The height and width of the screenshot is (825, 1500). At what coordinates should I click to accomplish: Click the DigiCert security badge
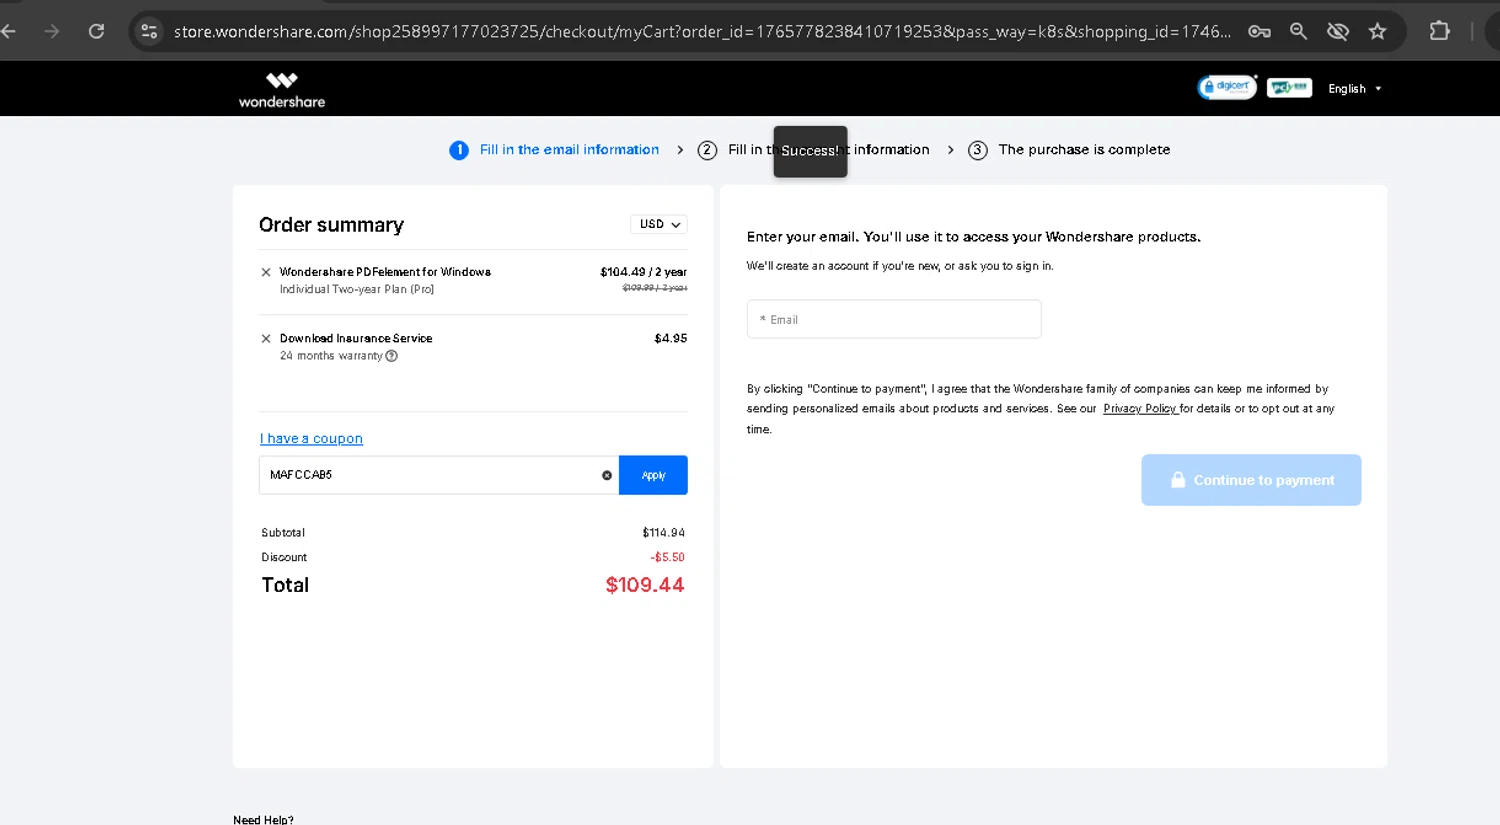click(1227, 87)
